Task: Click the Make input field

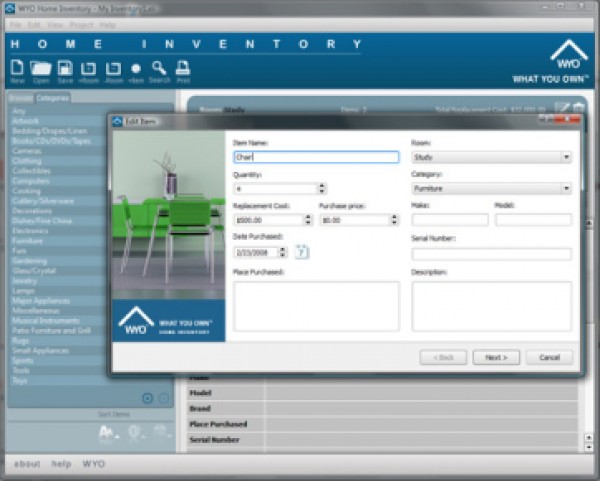Action: (x=450, y=220)
